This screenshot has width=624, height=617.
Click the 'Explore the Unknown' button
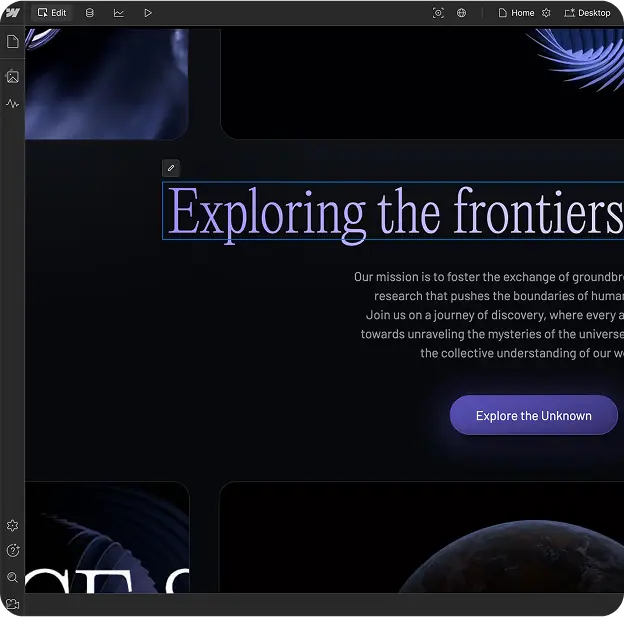[534, 415]
